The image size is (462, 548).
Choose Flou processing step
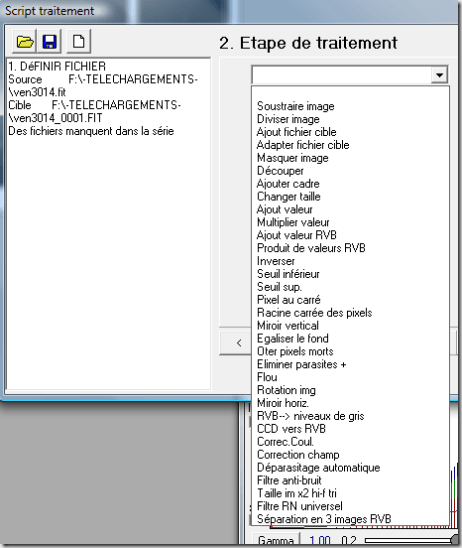point(267,377)
